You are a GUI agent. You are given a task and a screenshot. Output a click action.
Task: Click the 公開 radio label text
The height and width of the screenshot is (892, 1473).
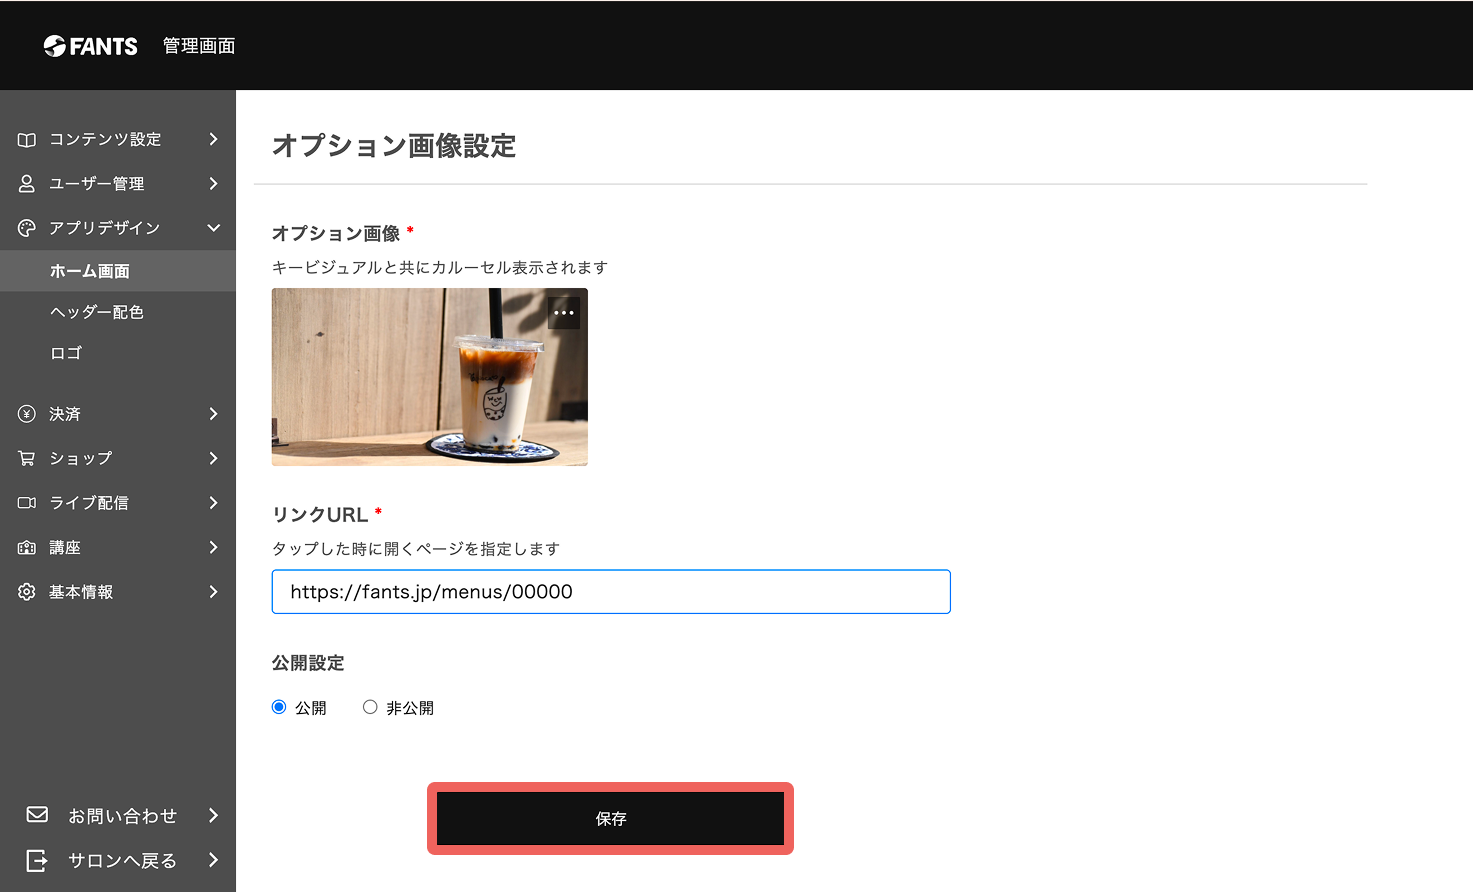click(x=311, y=708)
